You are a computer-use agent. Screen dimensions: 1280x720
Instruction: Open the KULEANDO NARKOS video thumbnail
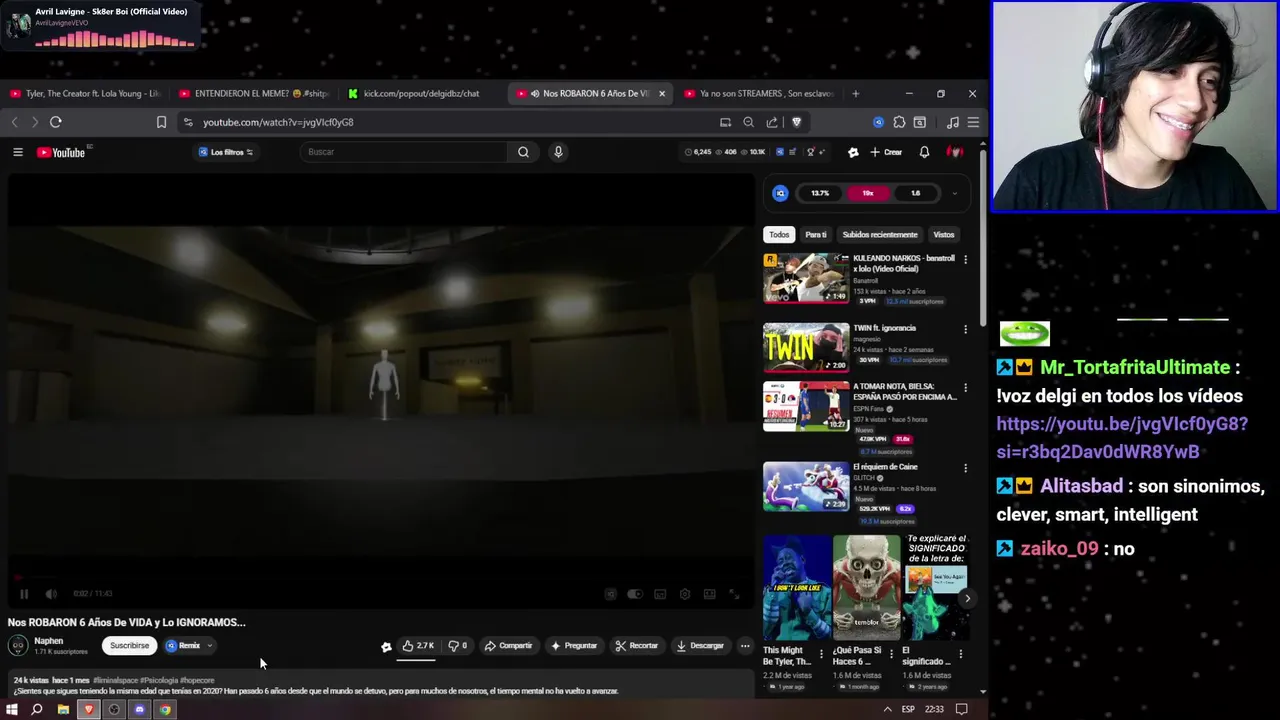point(806,278)
